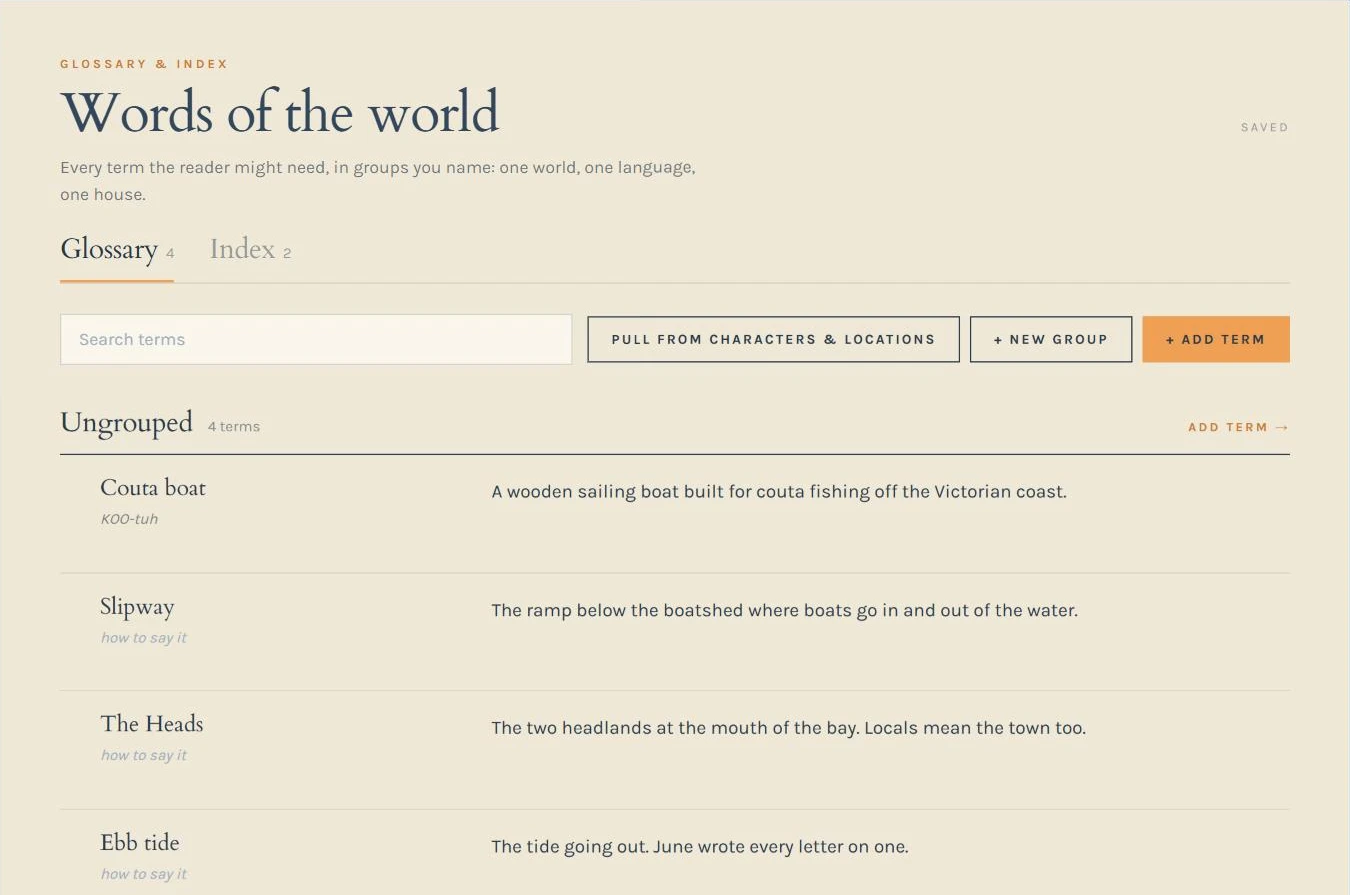Click the Ebb tide definition text
This screenshot has height=895, width=1350.
tap(700, 847)
